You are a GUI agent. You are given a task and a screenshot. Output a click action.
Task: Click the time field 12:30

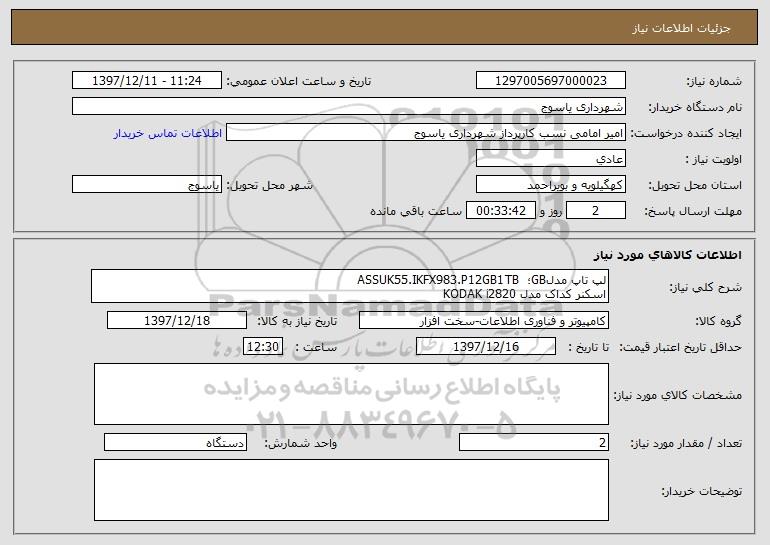tap(263, 347)
